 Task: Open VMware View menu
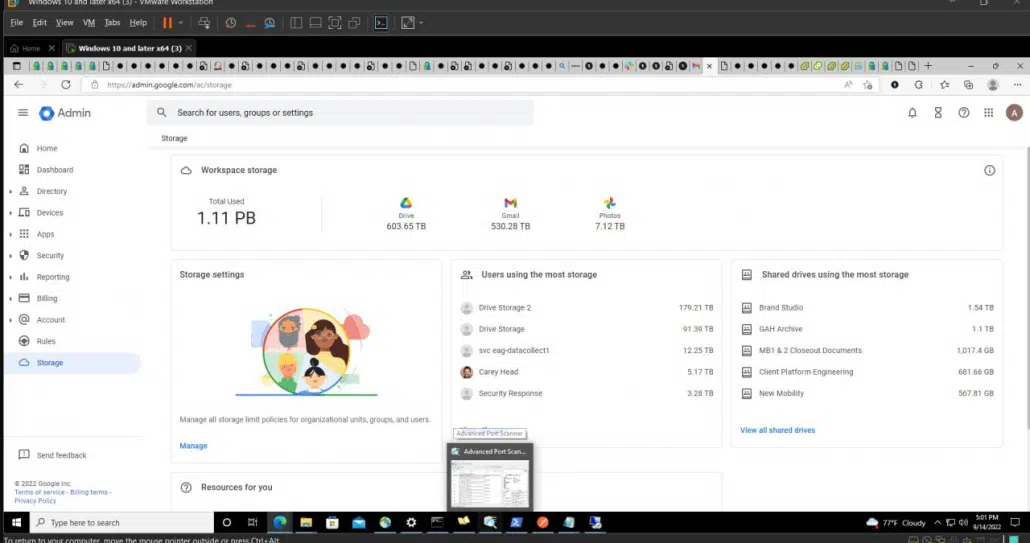(x=64, y=23)
